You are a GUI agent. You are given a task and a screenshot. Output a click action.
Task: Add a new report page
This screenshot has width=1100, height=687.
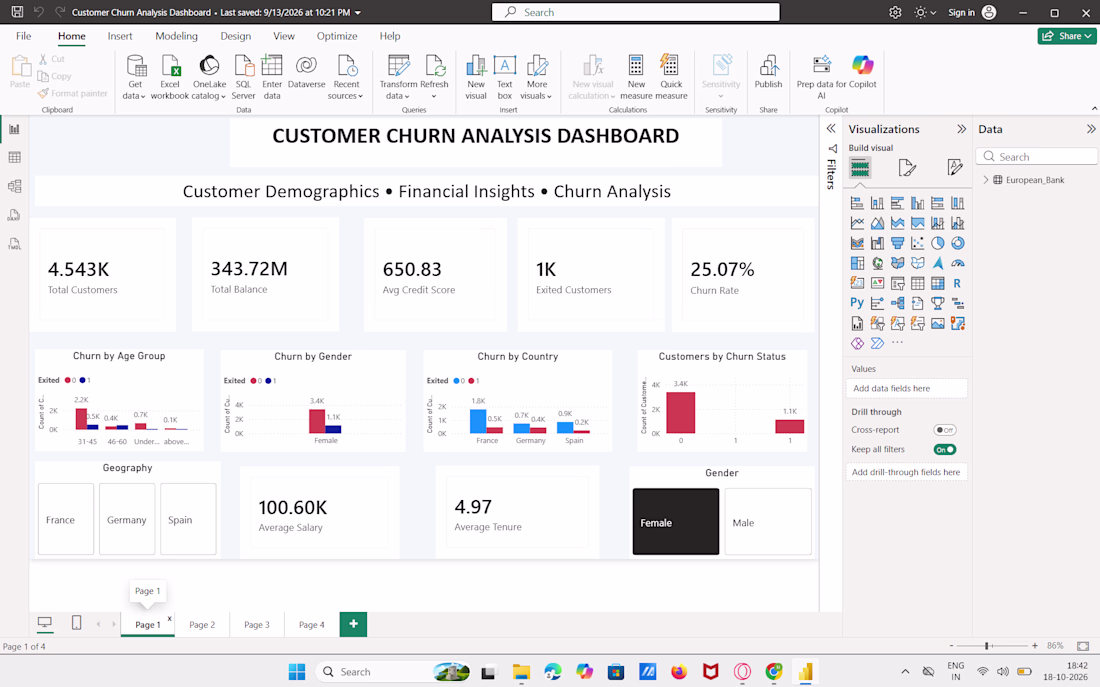pyautogui.click(x=354, y=624)
